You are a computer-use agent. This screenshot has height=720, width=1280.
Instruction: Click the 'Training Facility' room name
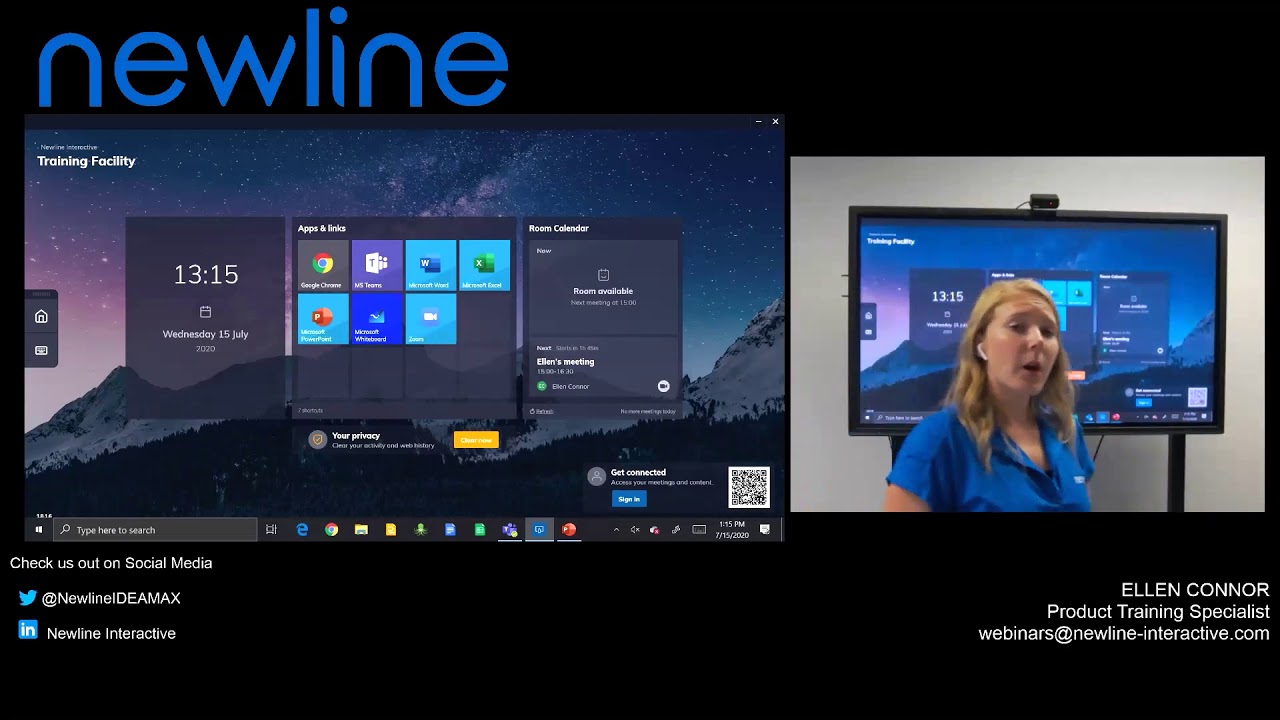[86, 161]
